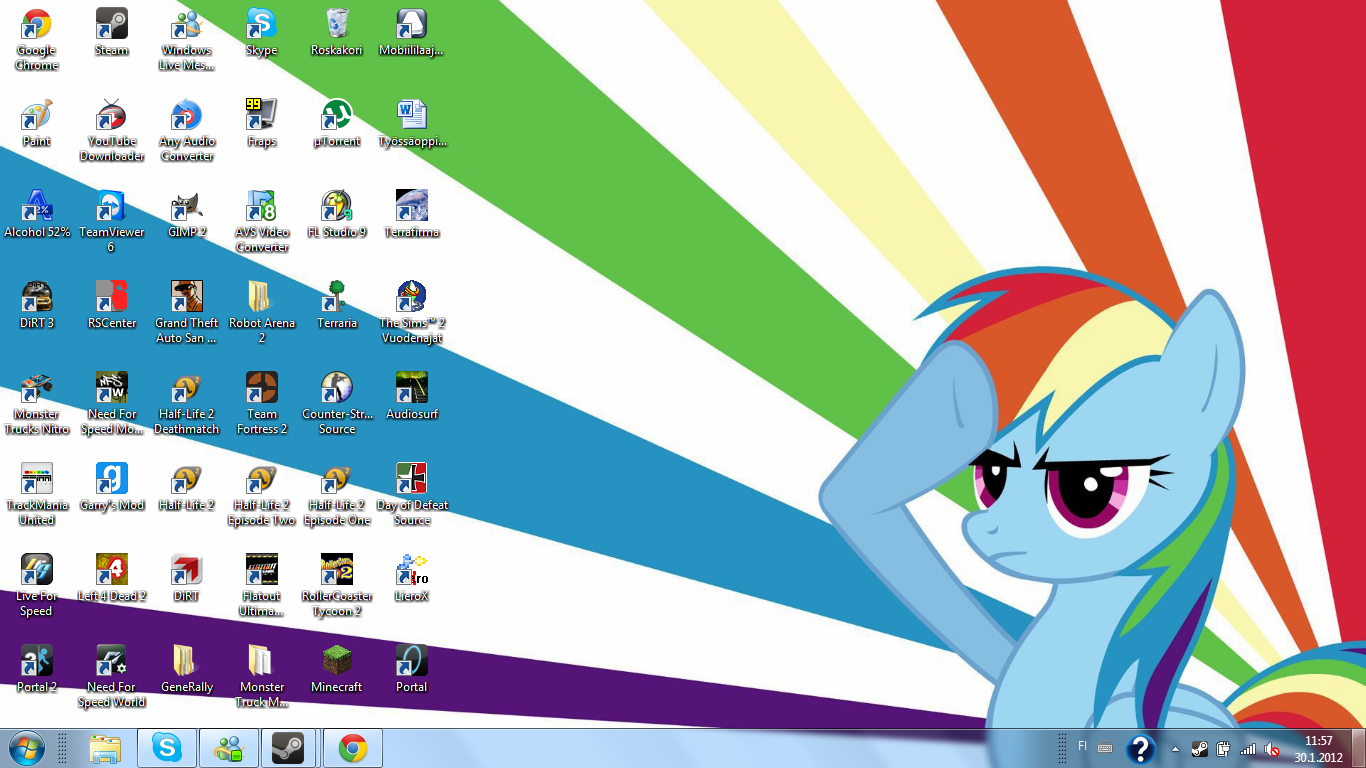Click the Flatout Ultima... desktop icon
Viewport: 1366px width, 768px height.
tap(262, 586)
